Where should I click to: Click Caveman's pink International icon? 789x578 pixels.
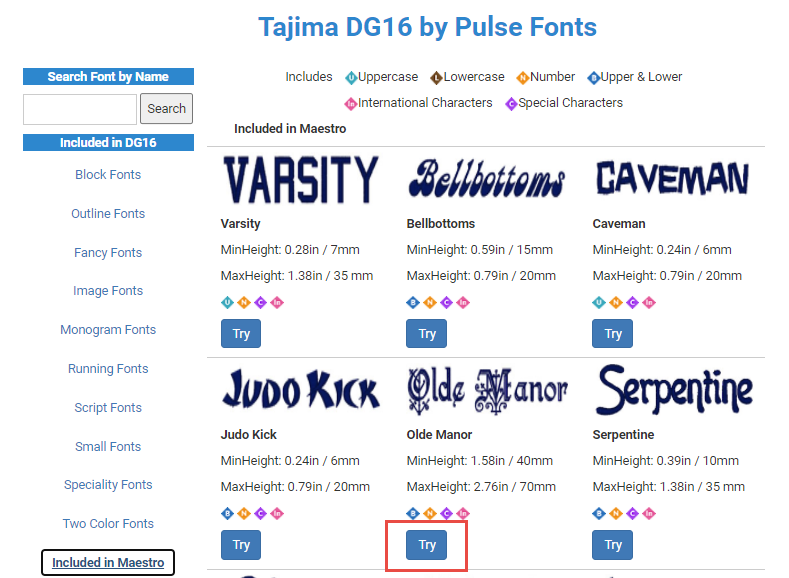click(x=649, y=302)
